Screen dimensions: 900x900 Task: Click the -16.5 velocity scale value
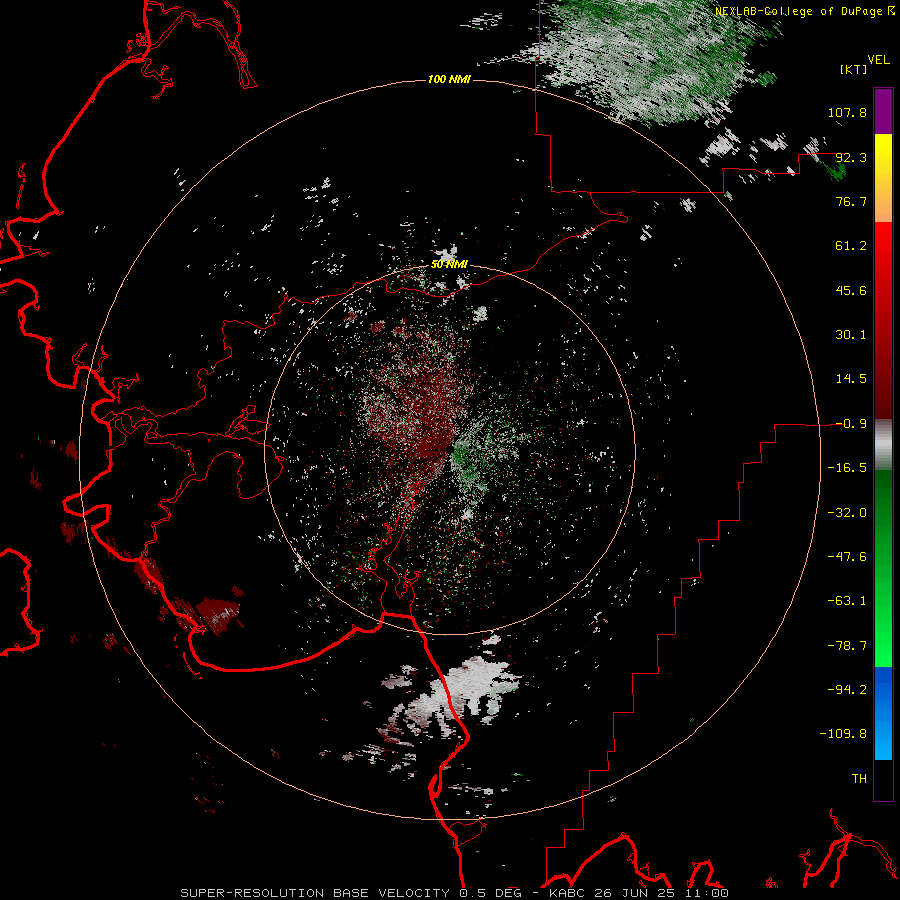(x=847, y=468)
